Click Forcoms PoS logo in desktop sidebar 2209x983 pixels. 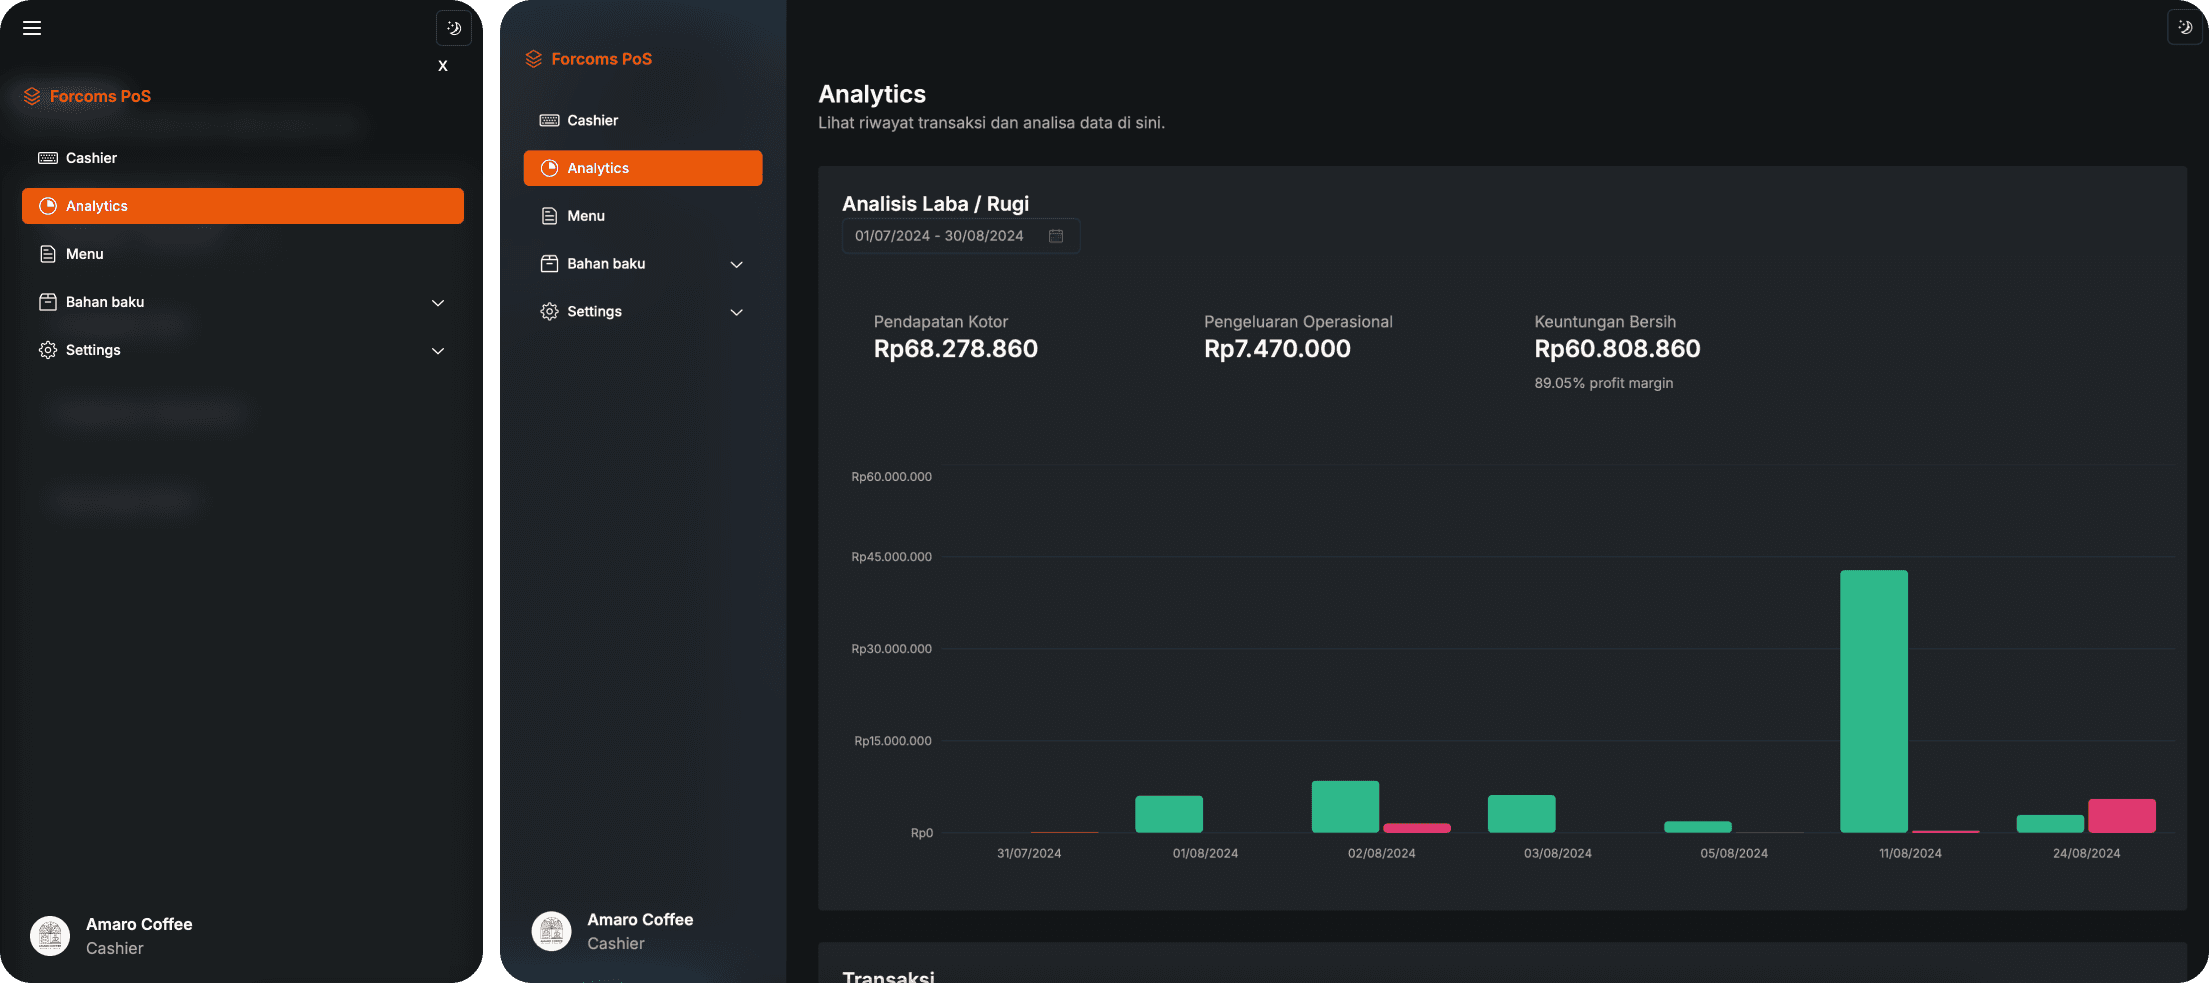tap(589, 59)
